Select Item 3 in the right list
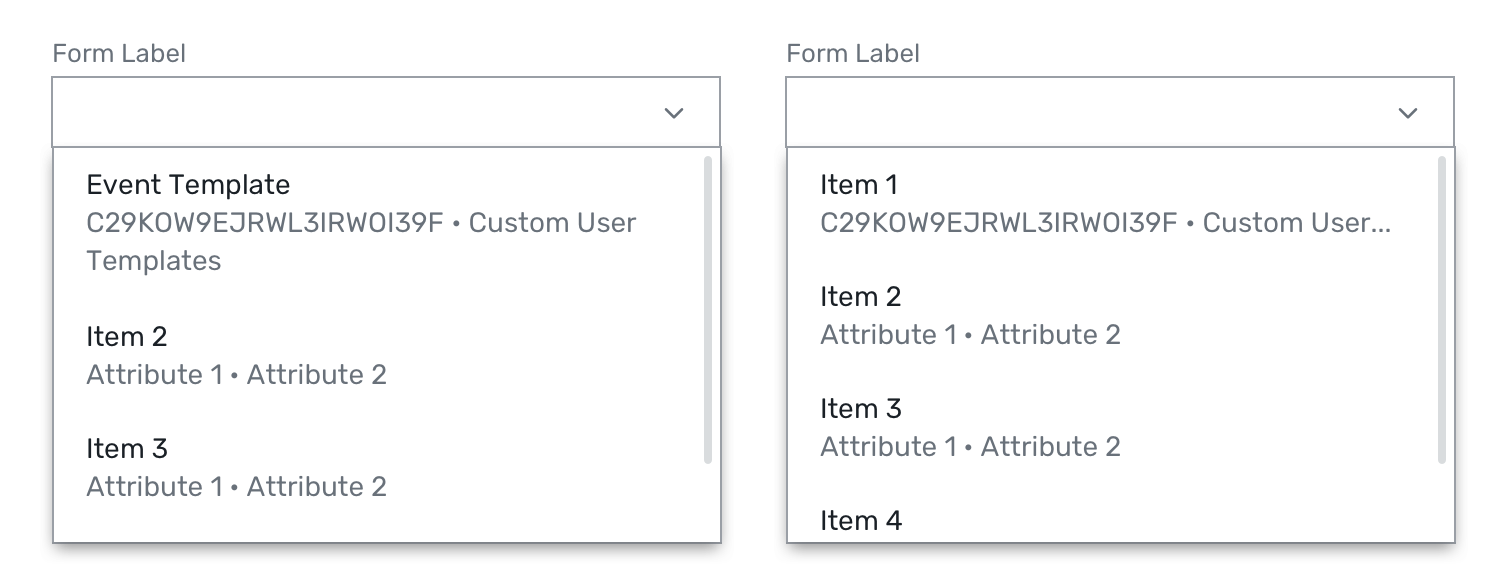1508x582 pixels. 1112,427
